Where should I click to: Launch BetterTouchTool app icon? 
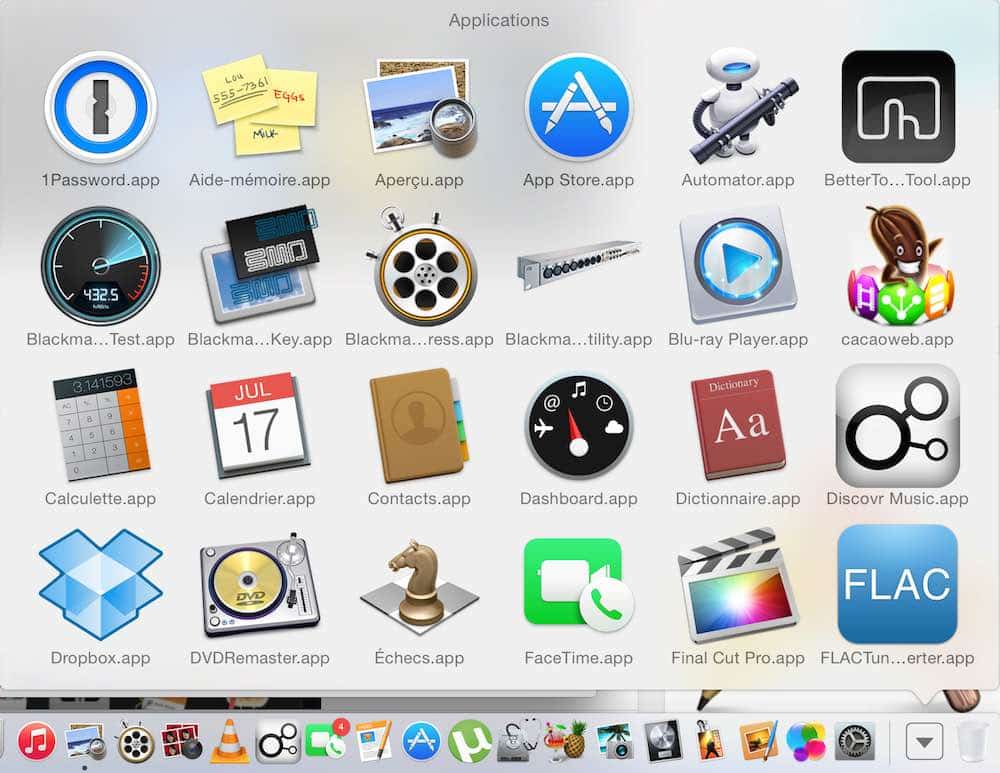tap(898, 107)
